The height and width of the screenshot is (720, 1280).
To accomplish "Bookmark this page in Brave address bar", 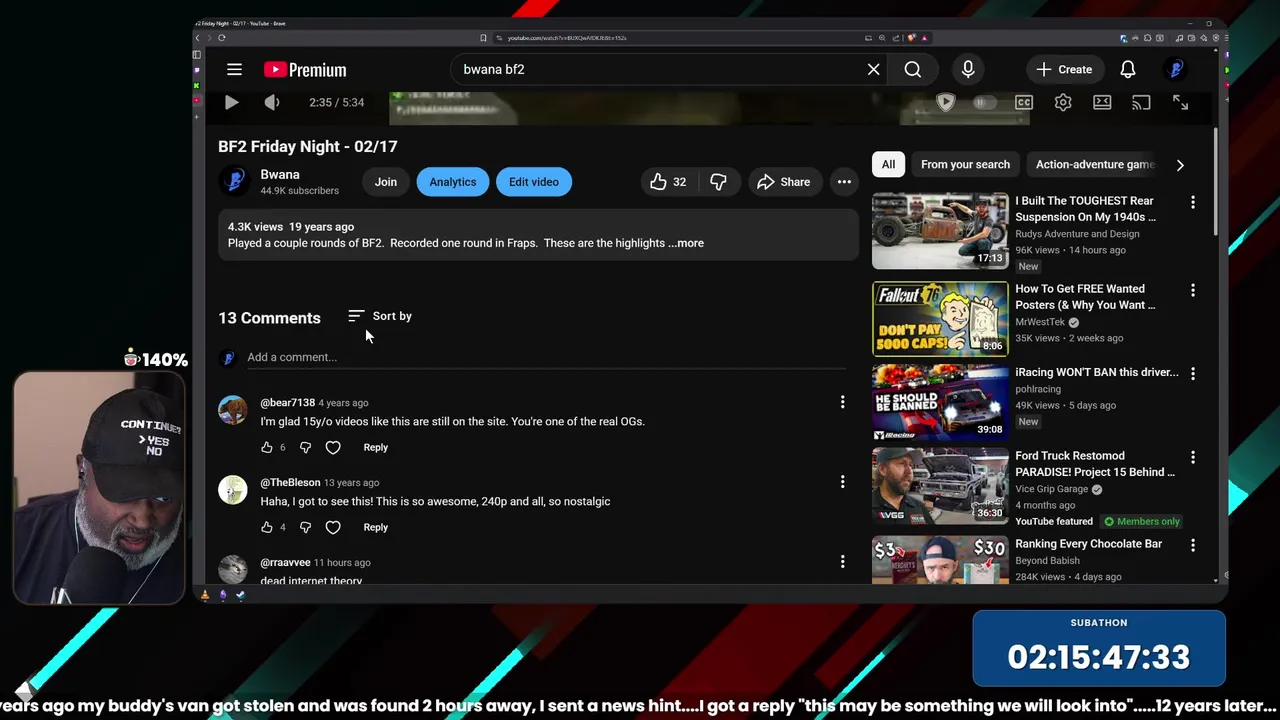I will pos(483,38).
